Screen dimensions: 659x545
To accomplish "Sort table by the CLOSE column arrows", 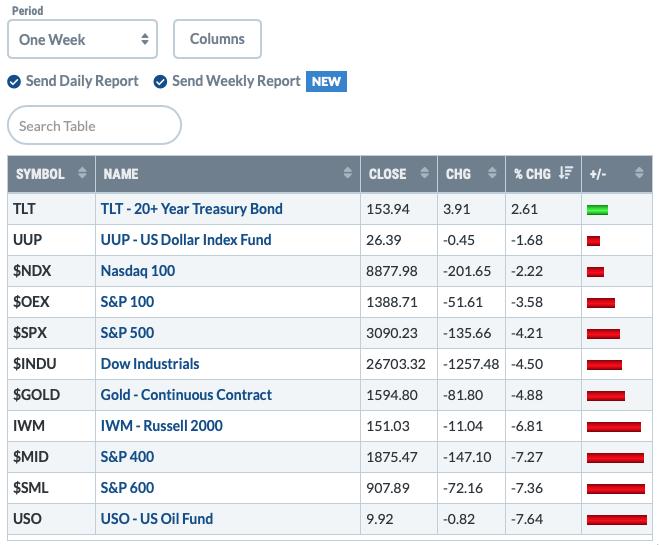I will click(x=425, y=173).
